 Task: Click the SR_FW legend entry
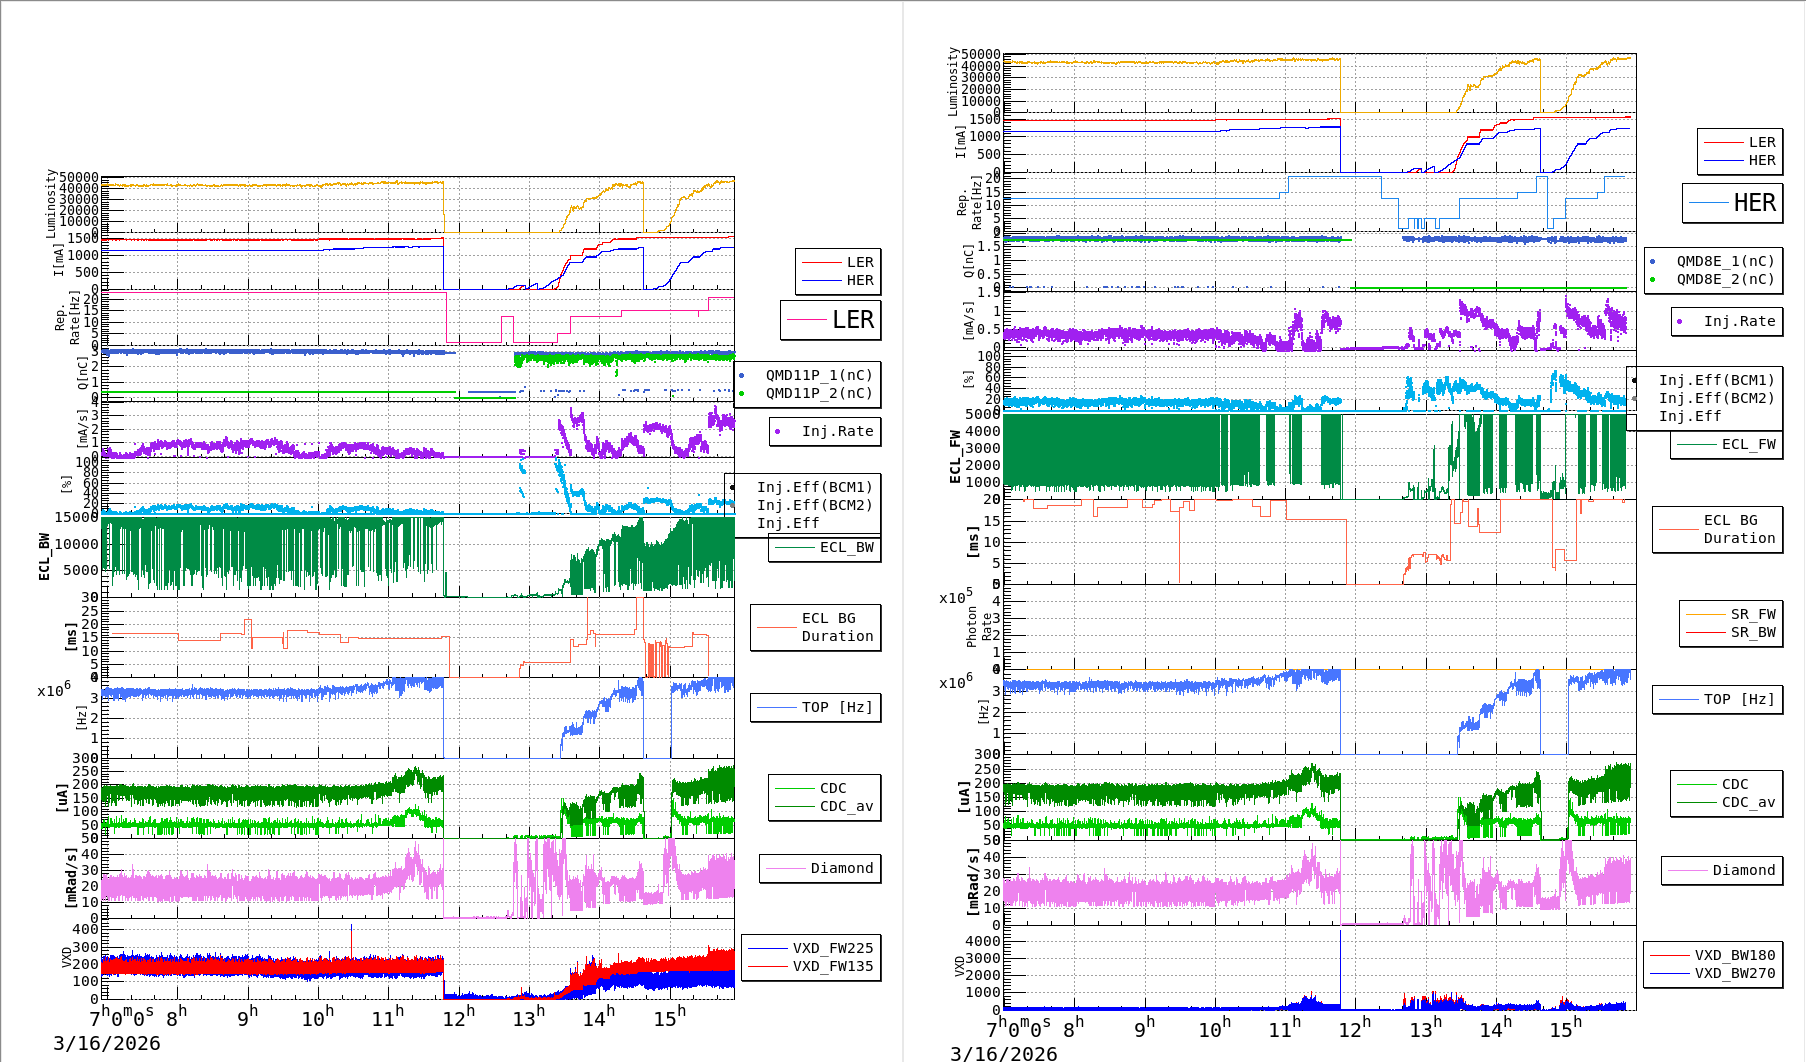pos(1752,614)
